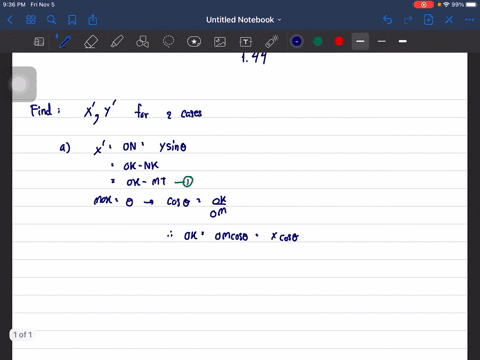Open the Elements sticker tool
This screenshot has height=360, width=480.
point(194,42)
